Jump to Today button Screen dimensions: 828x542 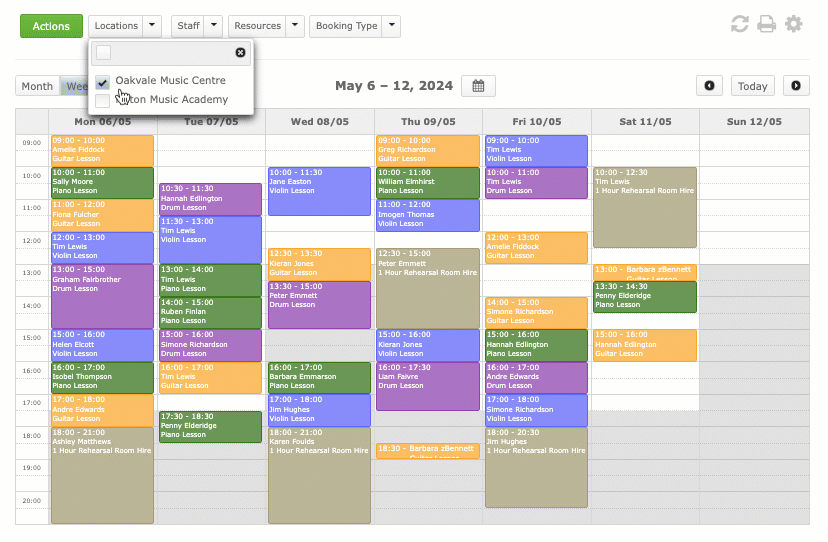tap(752, 86)
